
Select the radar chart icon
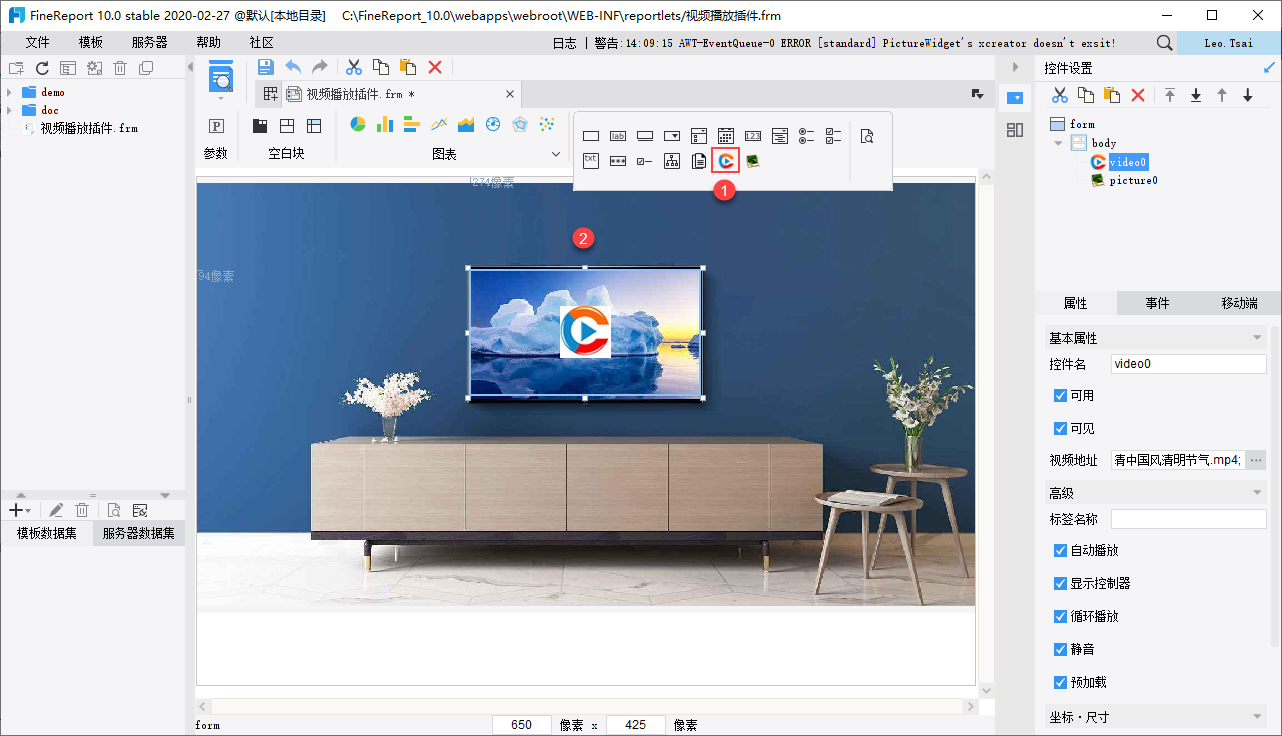pos(519,125)
